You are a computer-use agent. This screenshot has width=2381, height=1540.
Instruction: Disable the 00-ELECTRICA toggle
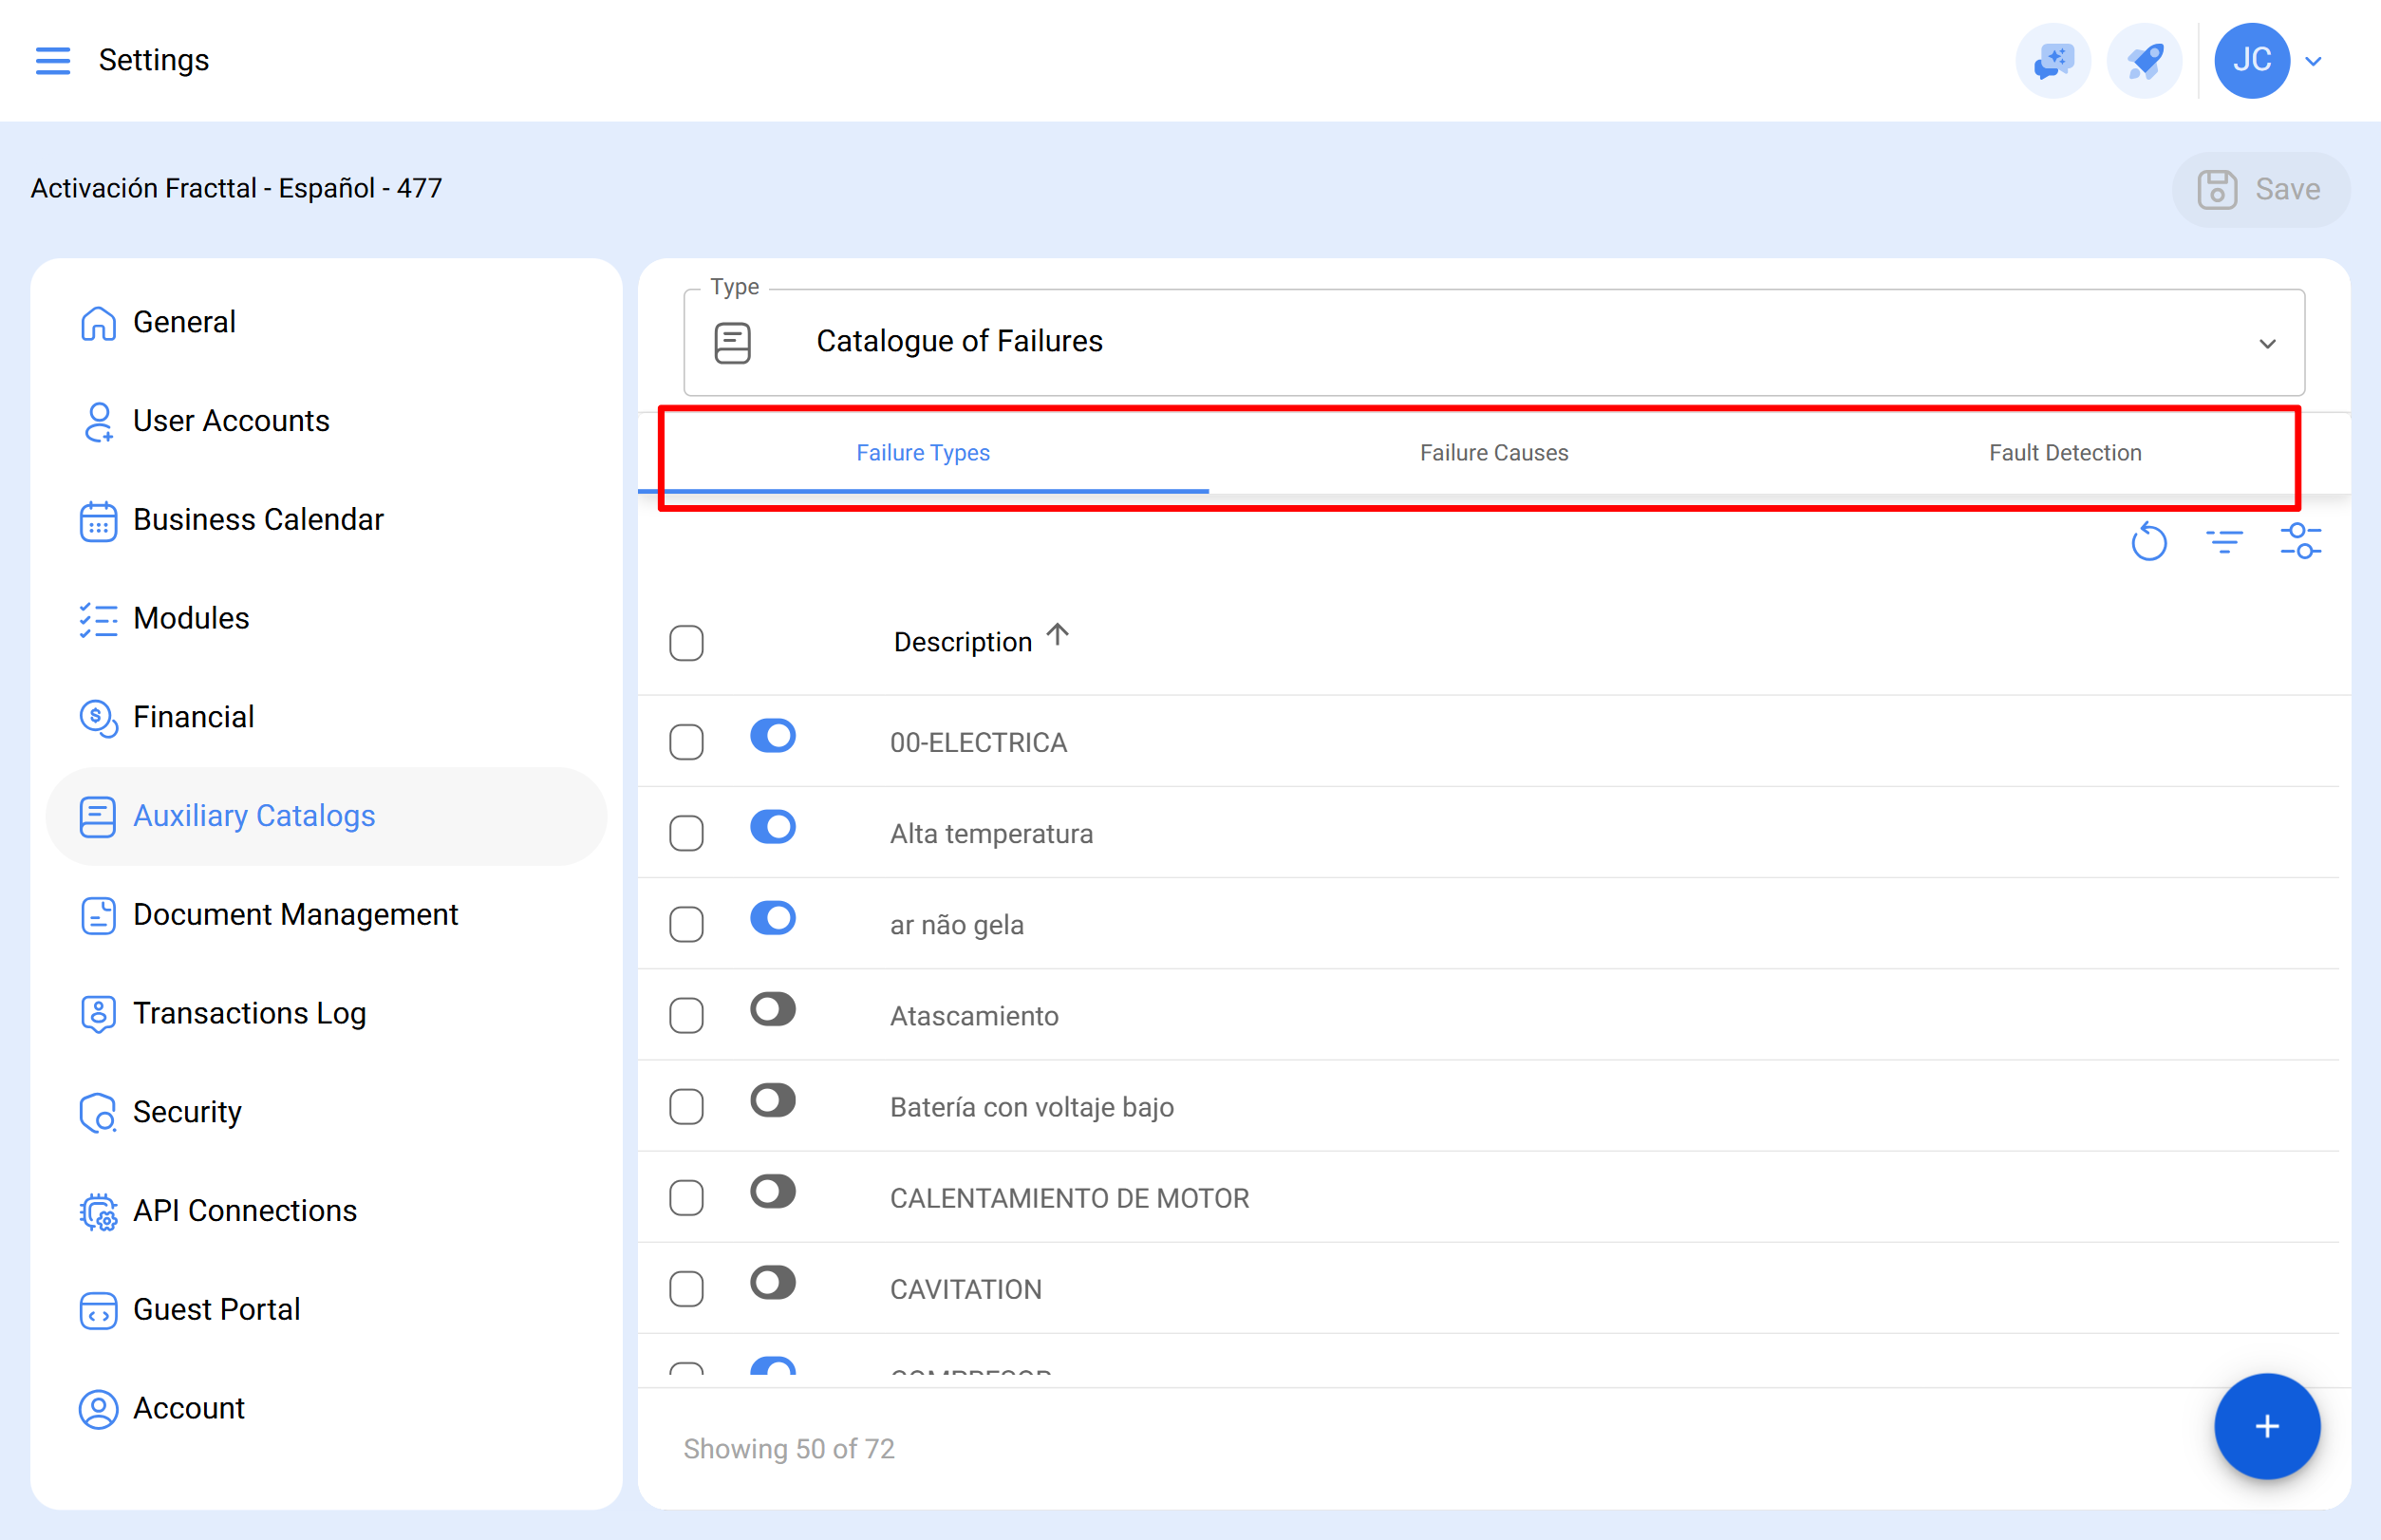772,736
